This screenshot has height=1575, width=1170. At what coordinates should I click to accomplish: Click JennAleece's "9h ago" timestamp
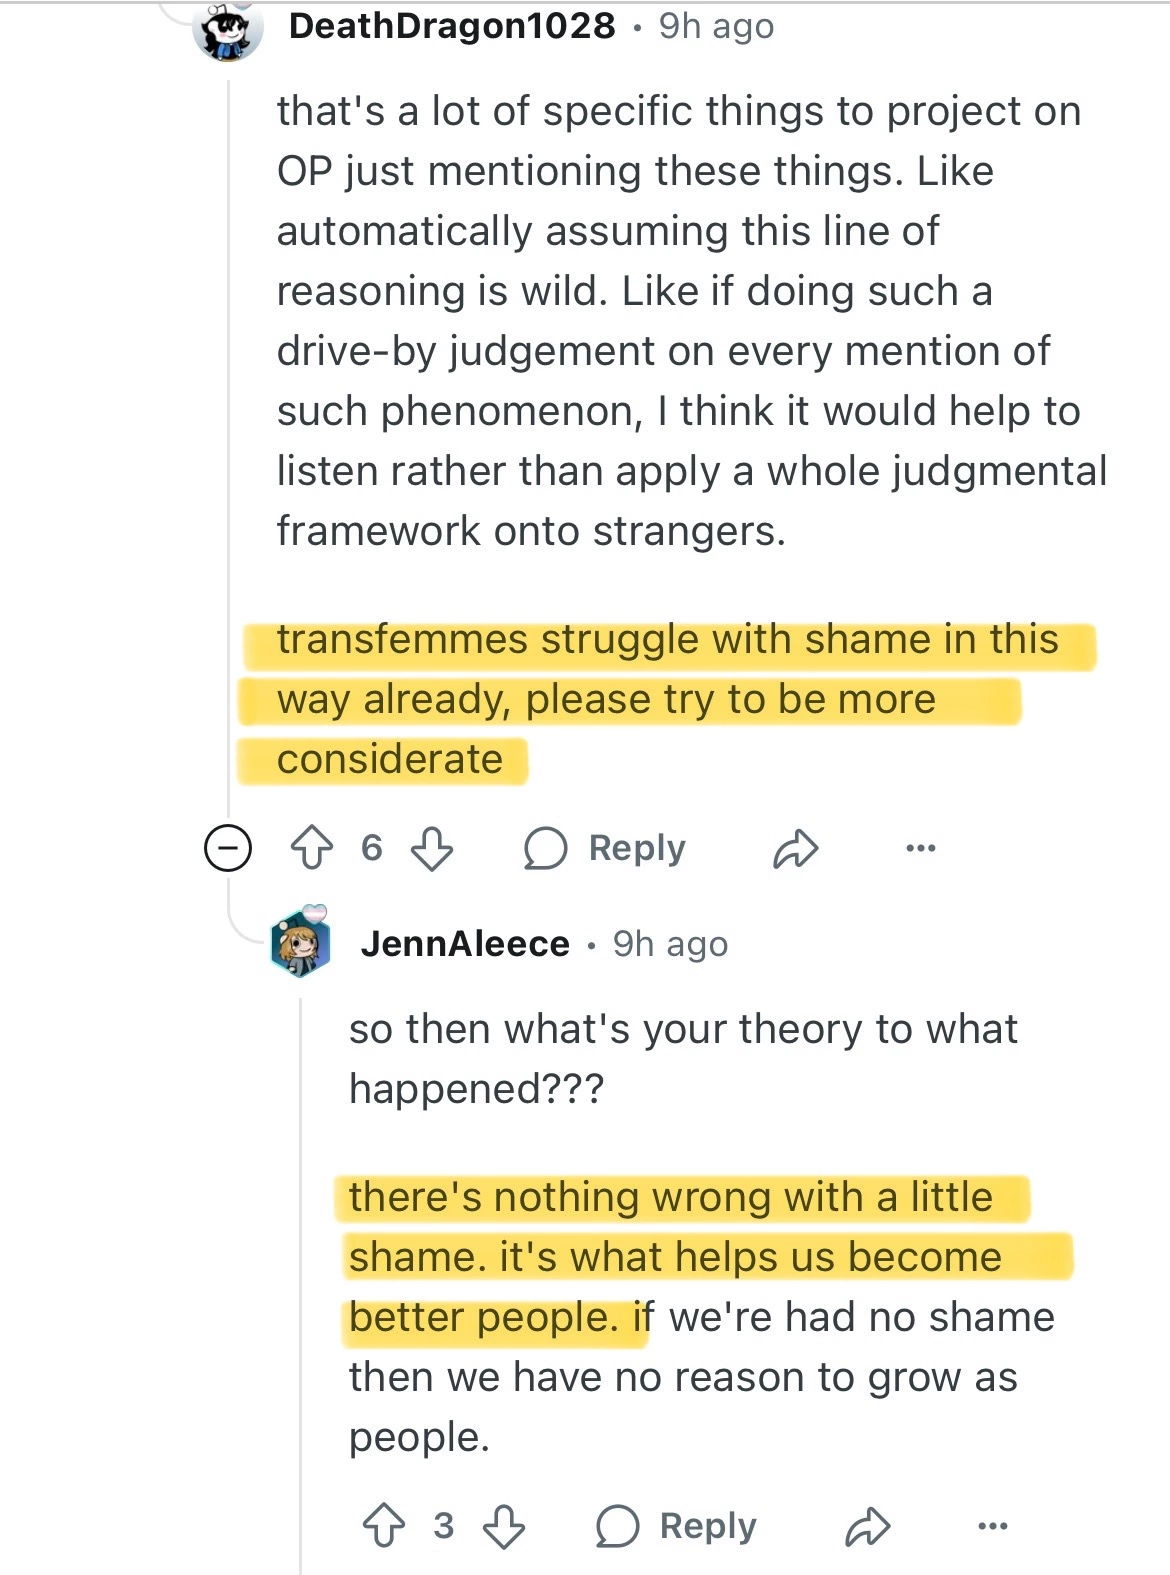tap(670, 943)
